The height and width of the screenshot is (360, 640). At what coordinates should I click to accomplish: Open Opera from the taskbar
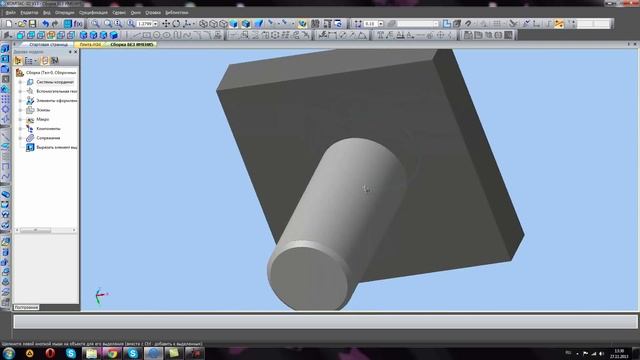tap(50, 353)
